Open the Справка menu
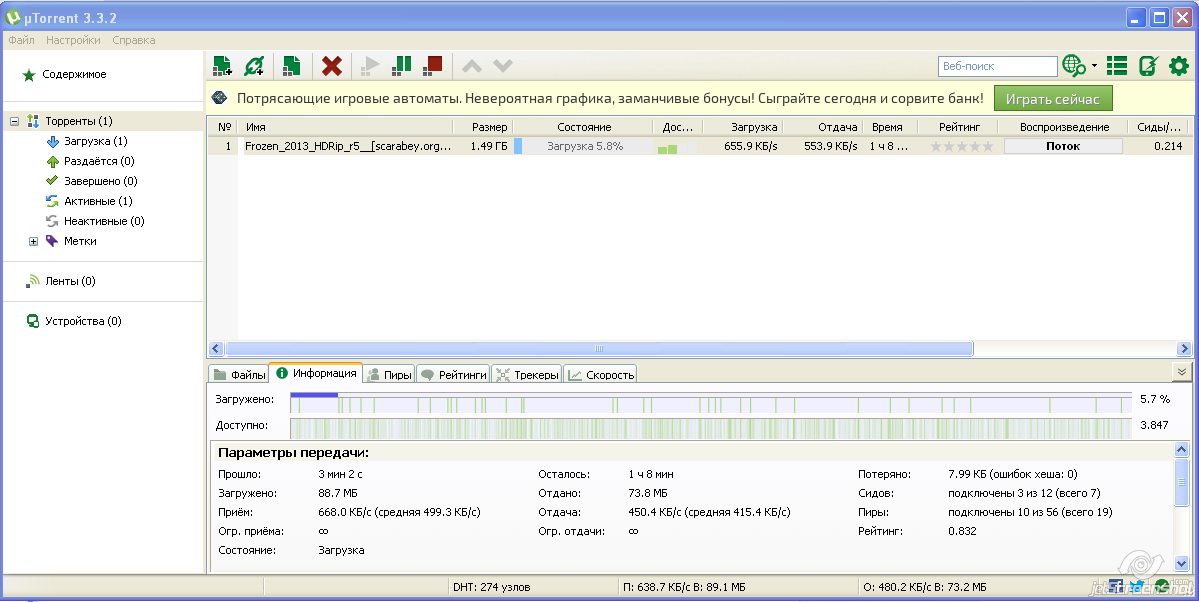 click(134, 40)
